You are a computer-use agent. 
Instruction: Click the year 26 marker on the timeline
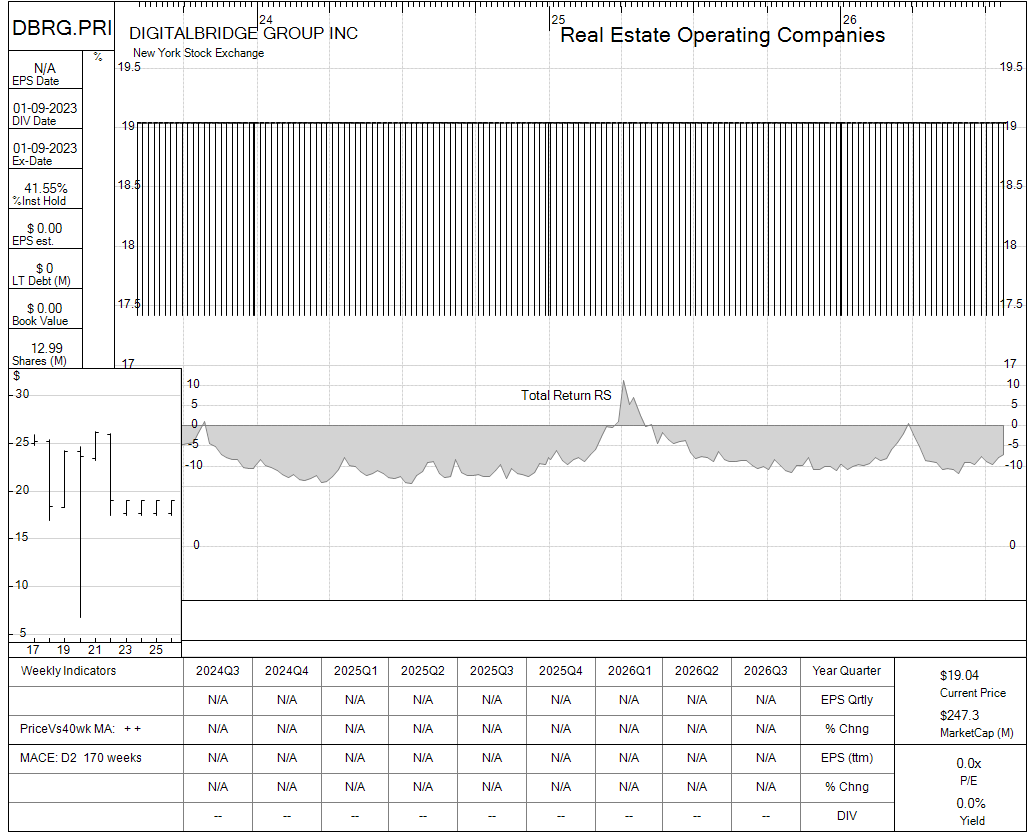(850, 20)
